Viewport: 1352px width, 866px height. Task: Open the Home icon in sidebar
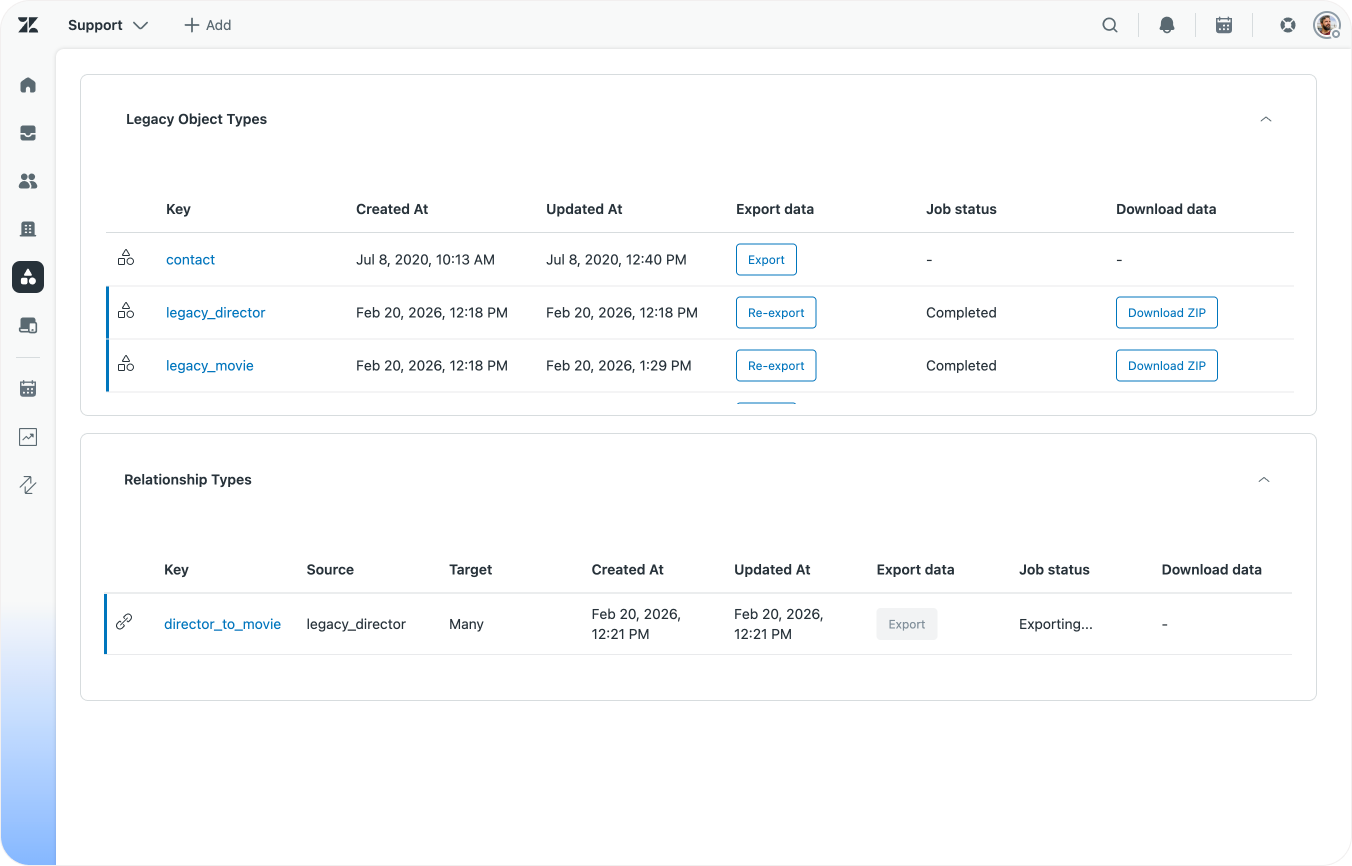click(28, 85)
